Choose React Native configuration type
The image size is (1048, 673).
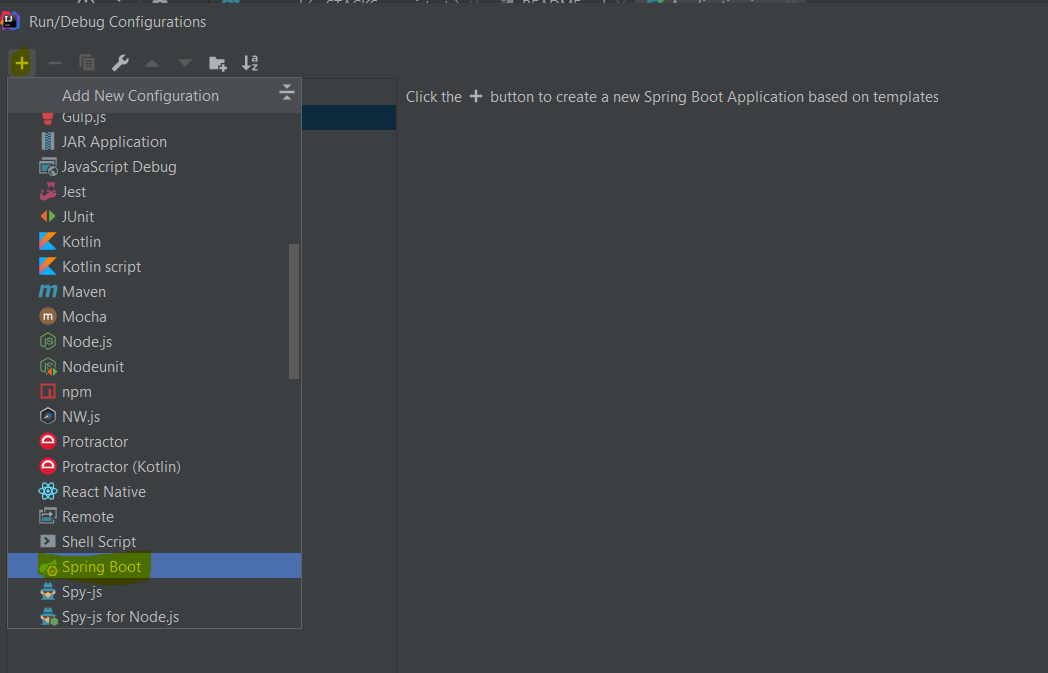point(154,491)
